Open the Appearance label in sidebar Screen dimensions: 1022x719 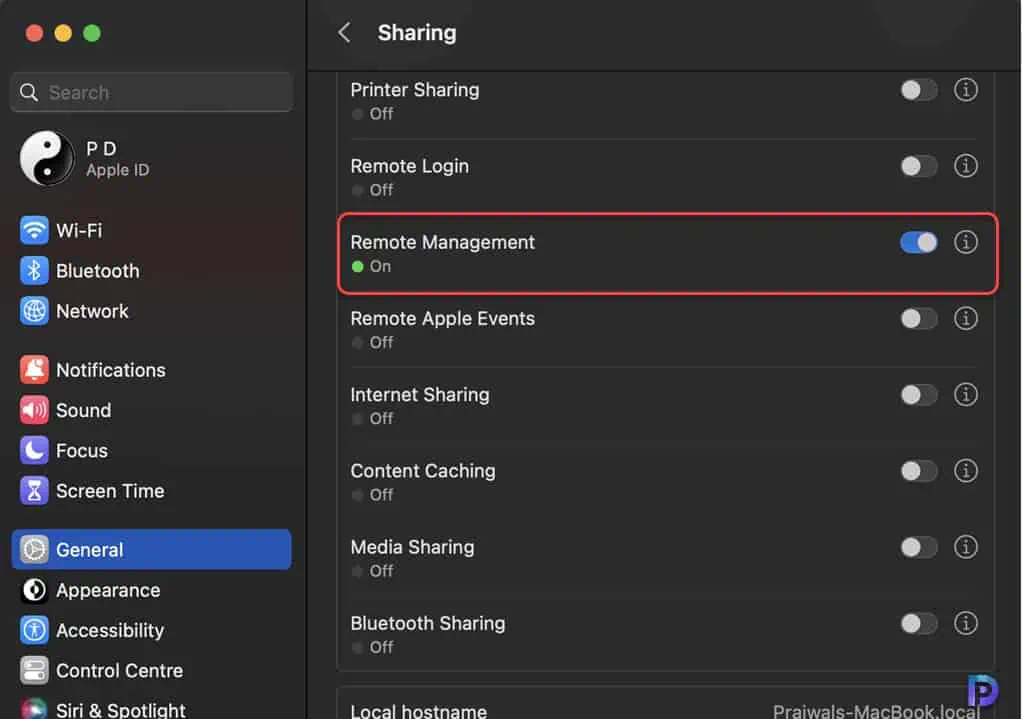(108, 591)
